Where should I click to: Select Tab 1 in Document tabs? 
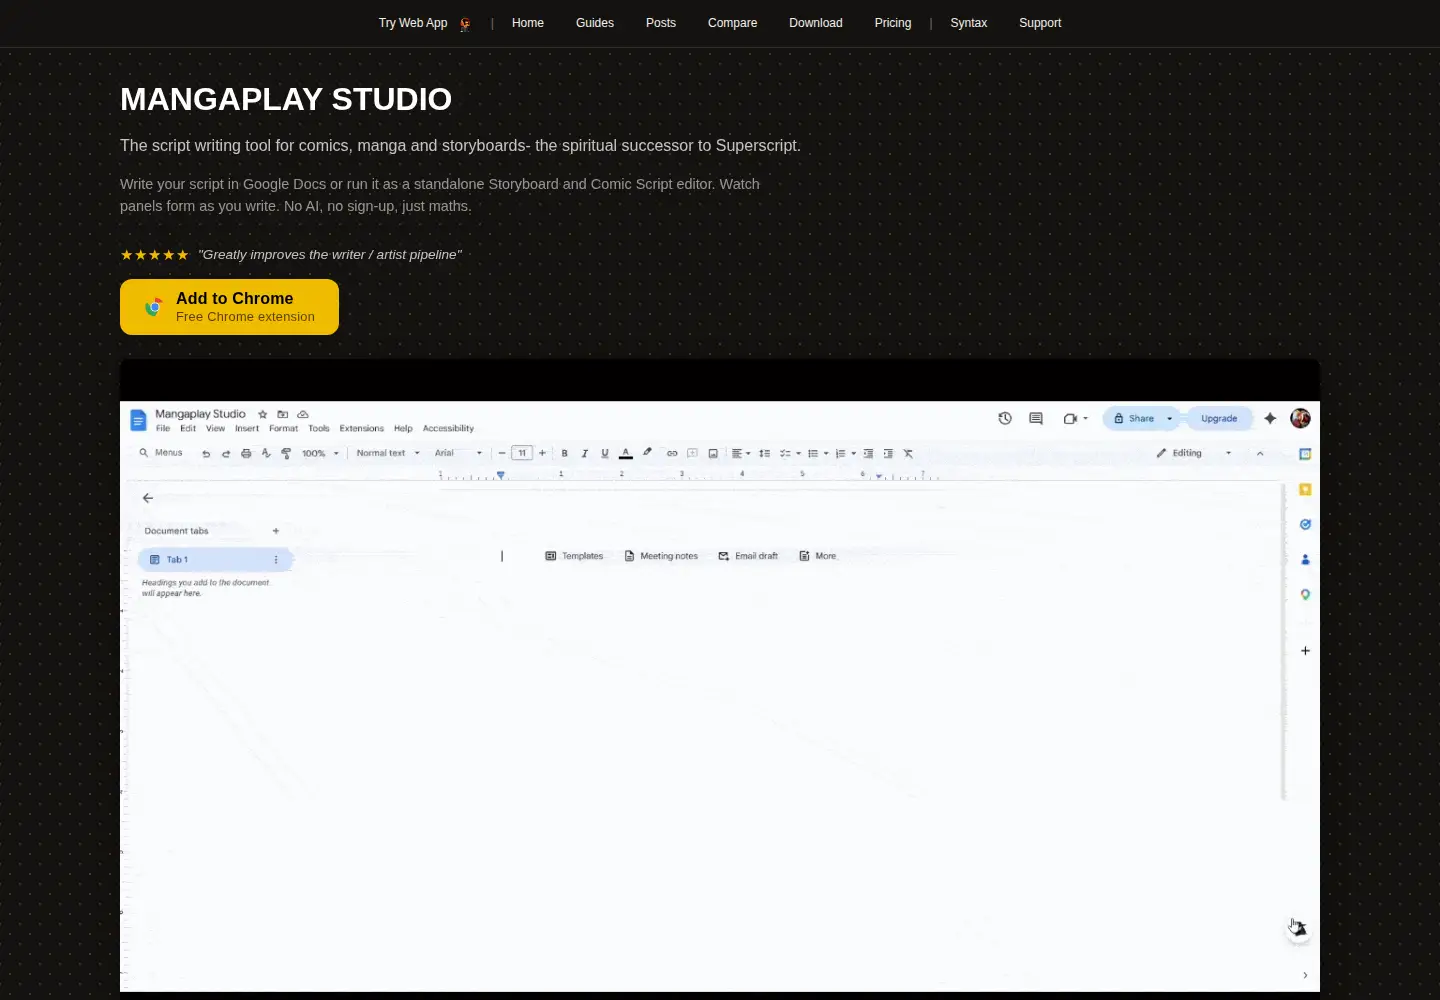click(214, 560)
